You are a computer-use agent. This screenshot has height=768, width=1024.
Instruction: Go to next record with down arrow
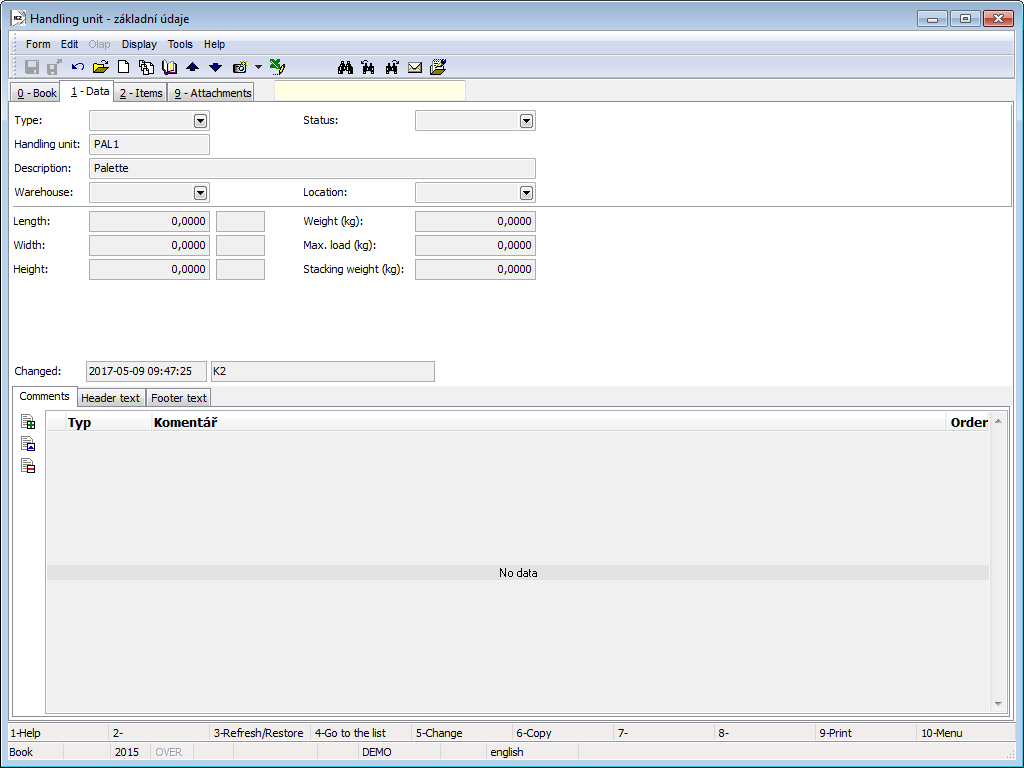(215, 67)
